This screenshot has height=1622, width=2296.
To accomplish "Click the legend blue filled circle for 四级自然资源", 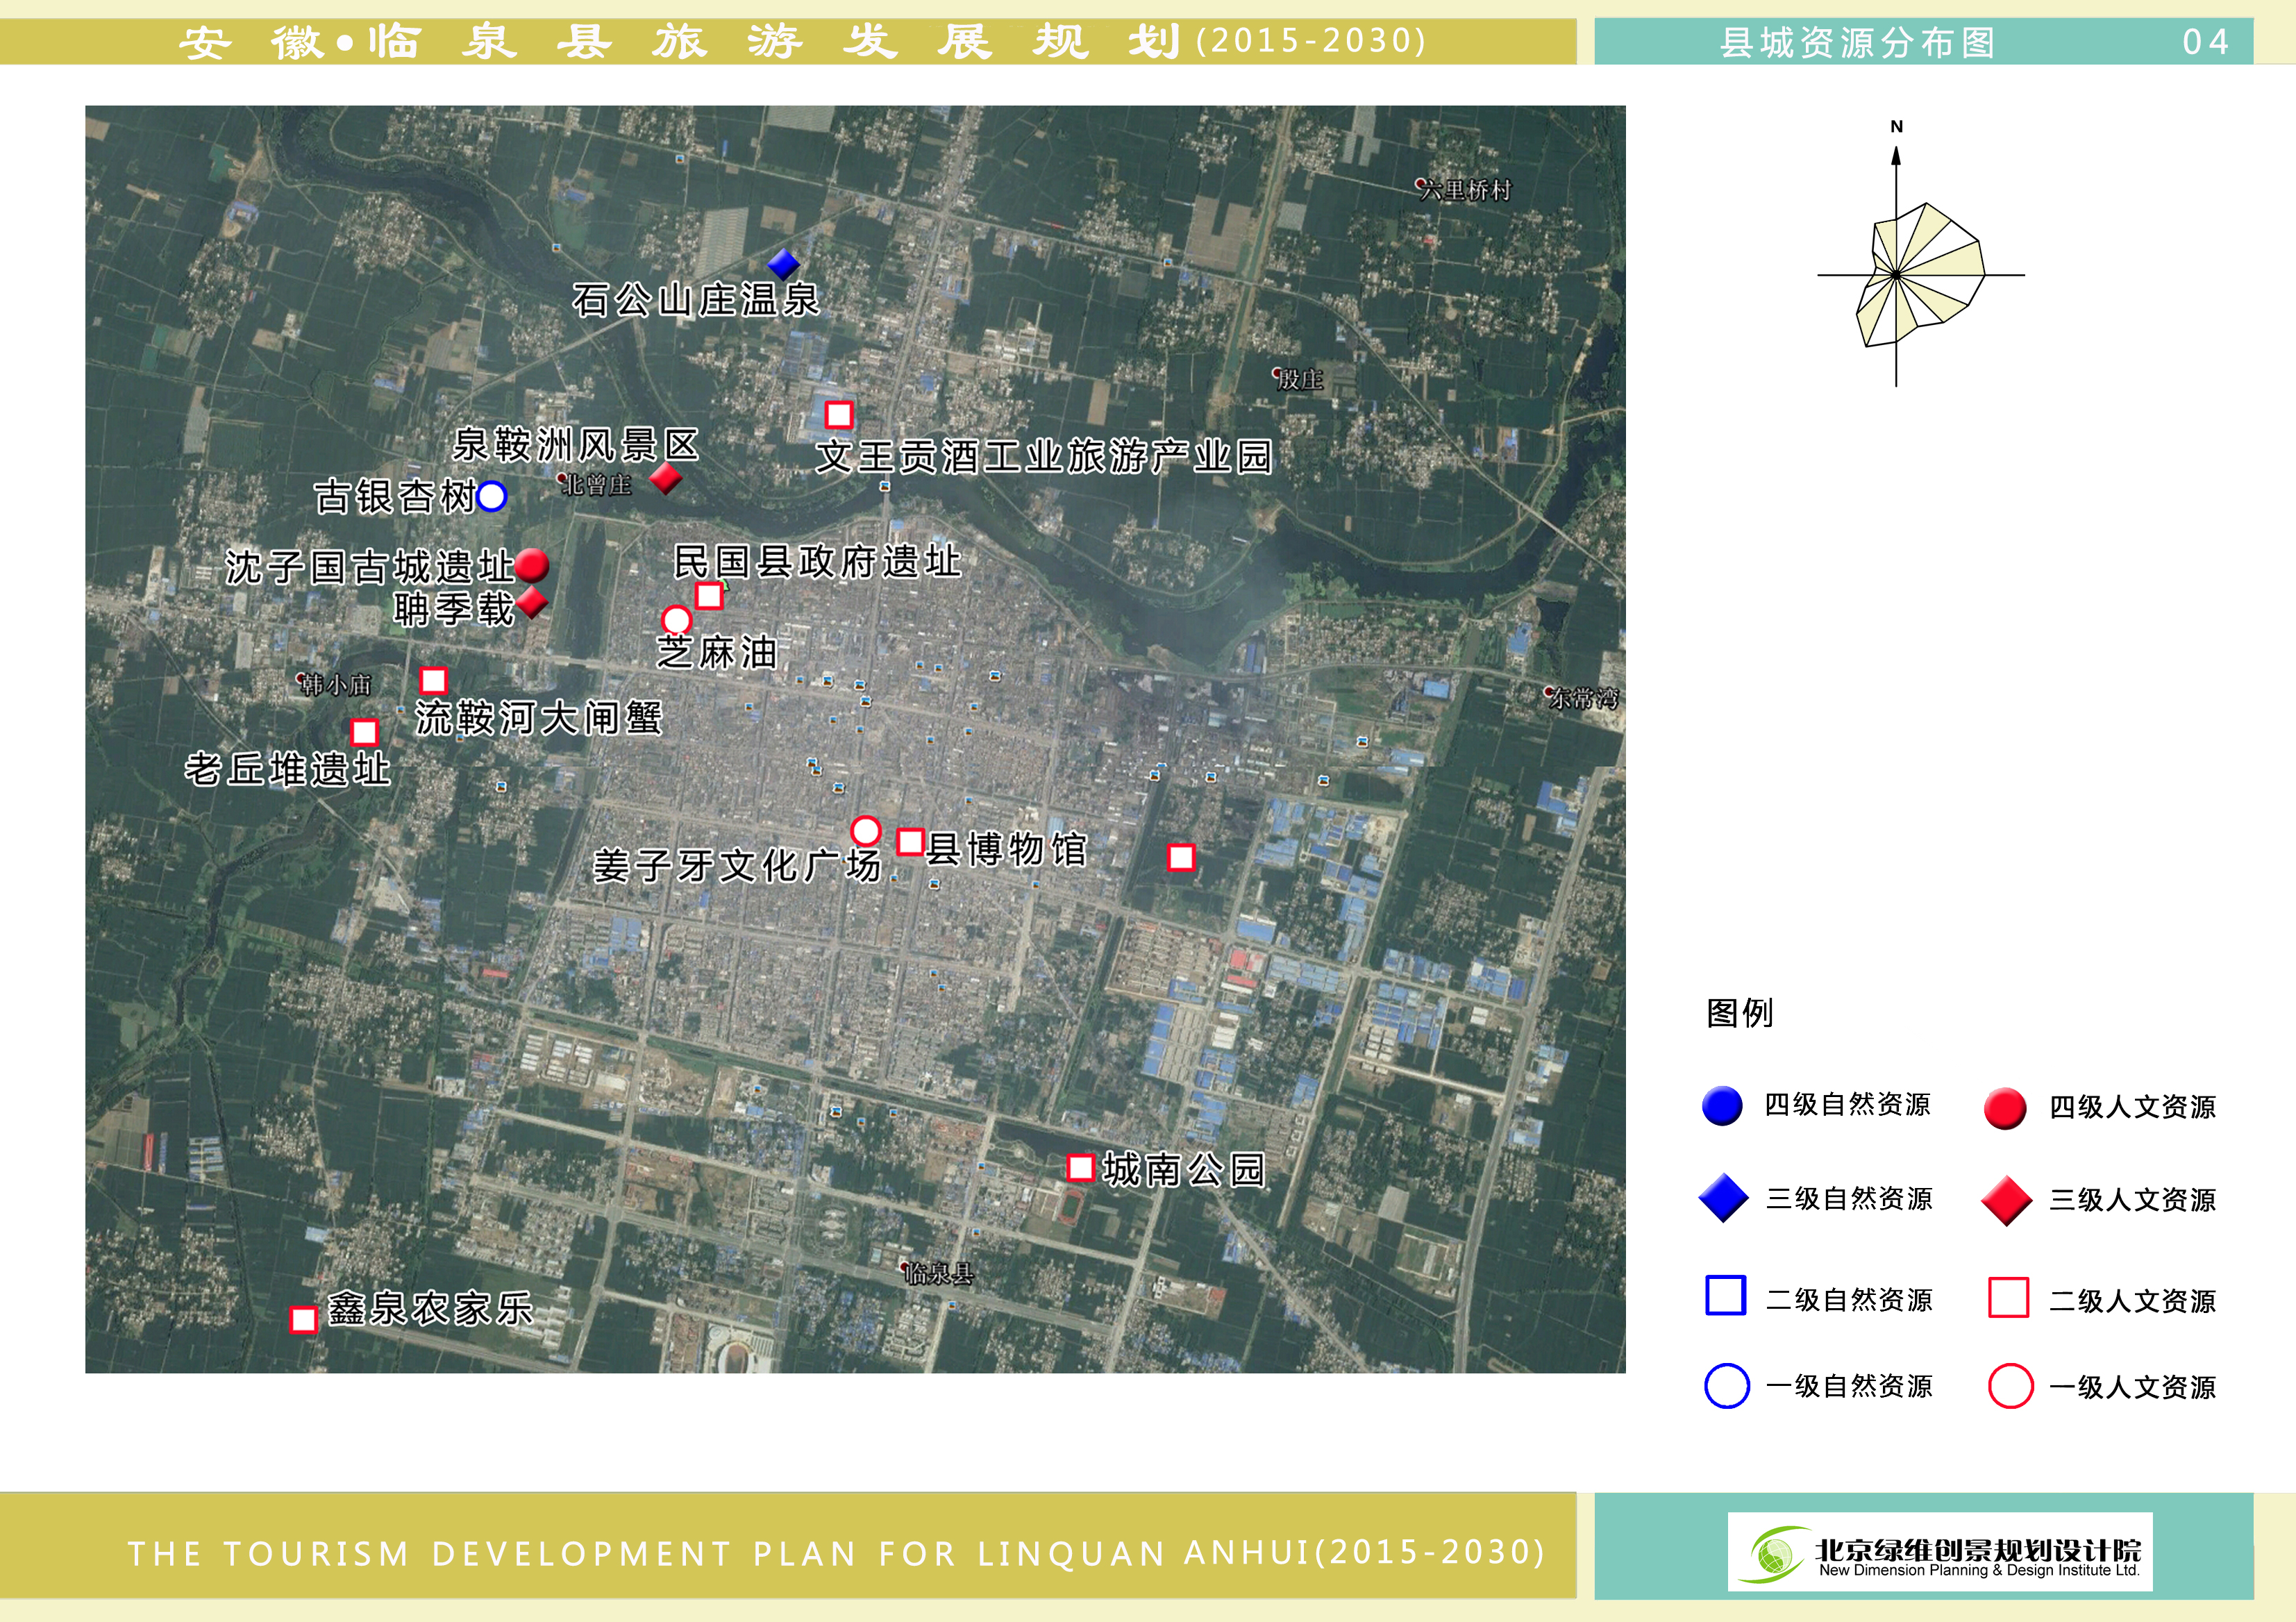I will 1722,1106.
